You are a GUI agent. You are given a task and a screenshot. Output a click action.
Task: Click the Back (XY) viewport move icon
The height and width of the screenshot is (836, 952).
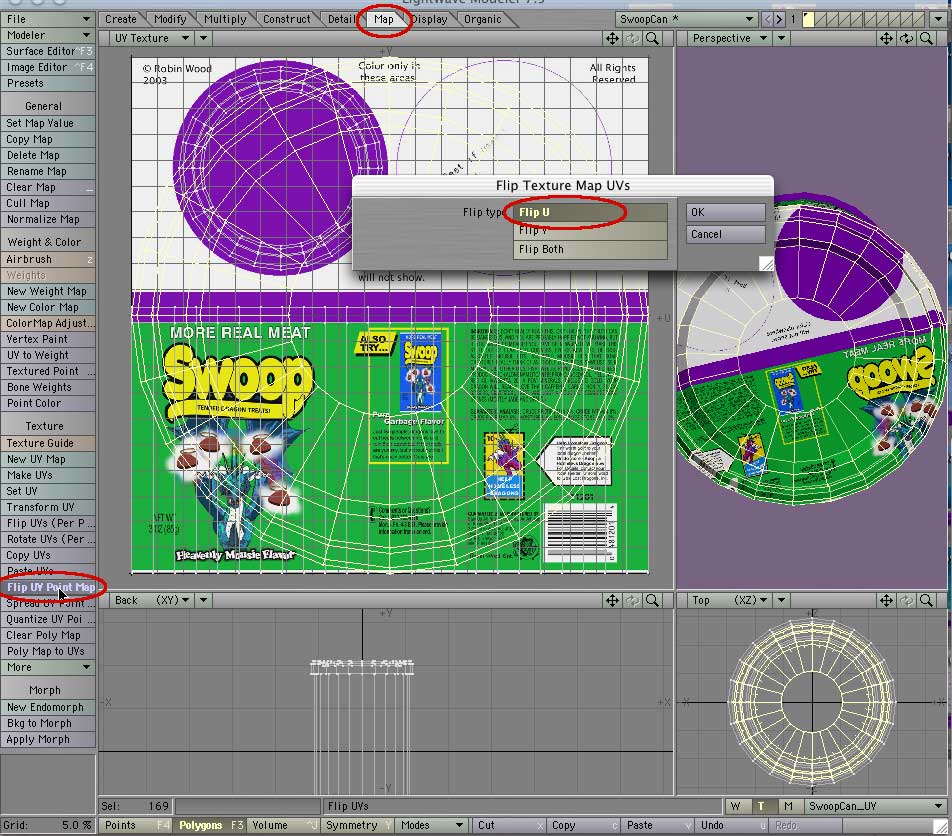612,600
